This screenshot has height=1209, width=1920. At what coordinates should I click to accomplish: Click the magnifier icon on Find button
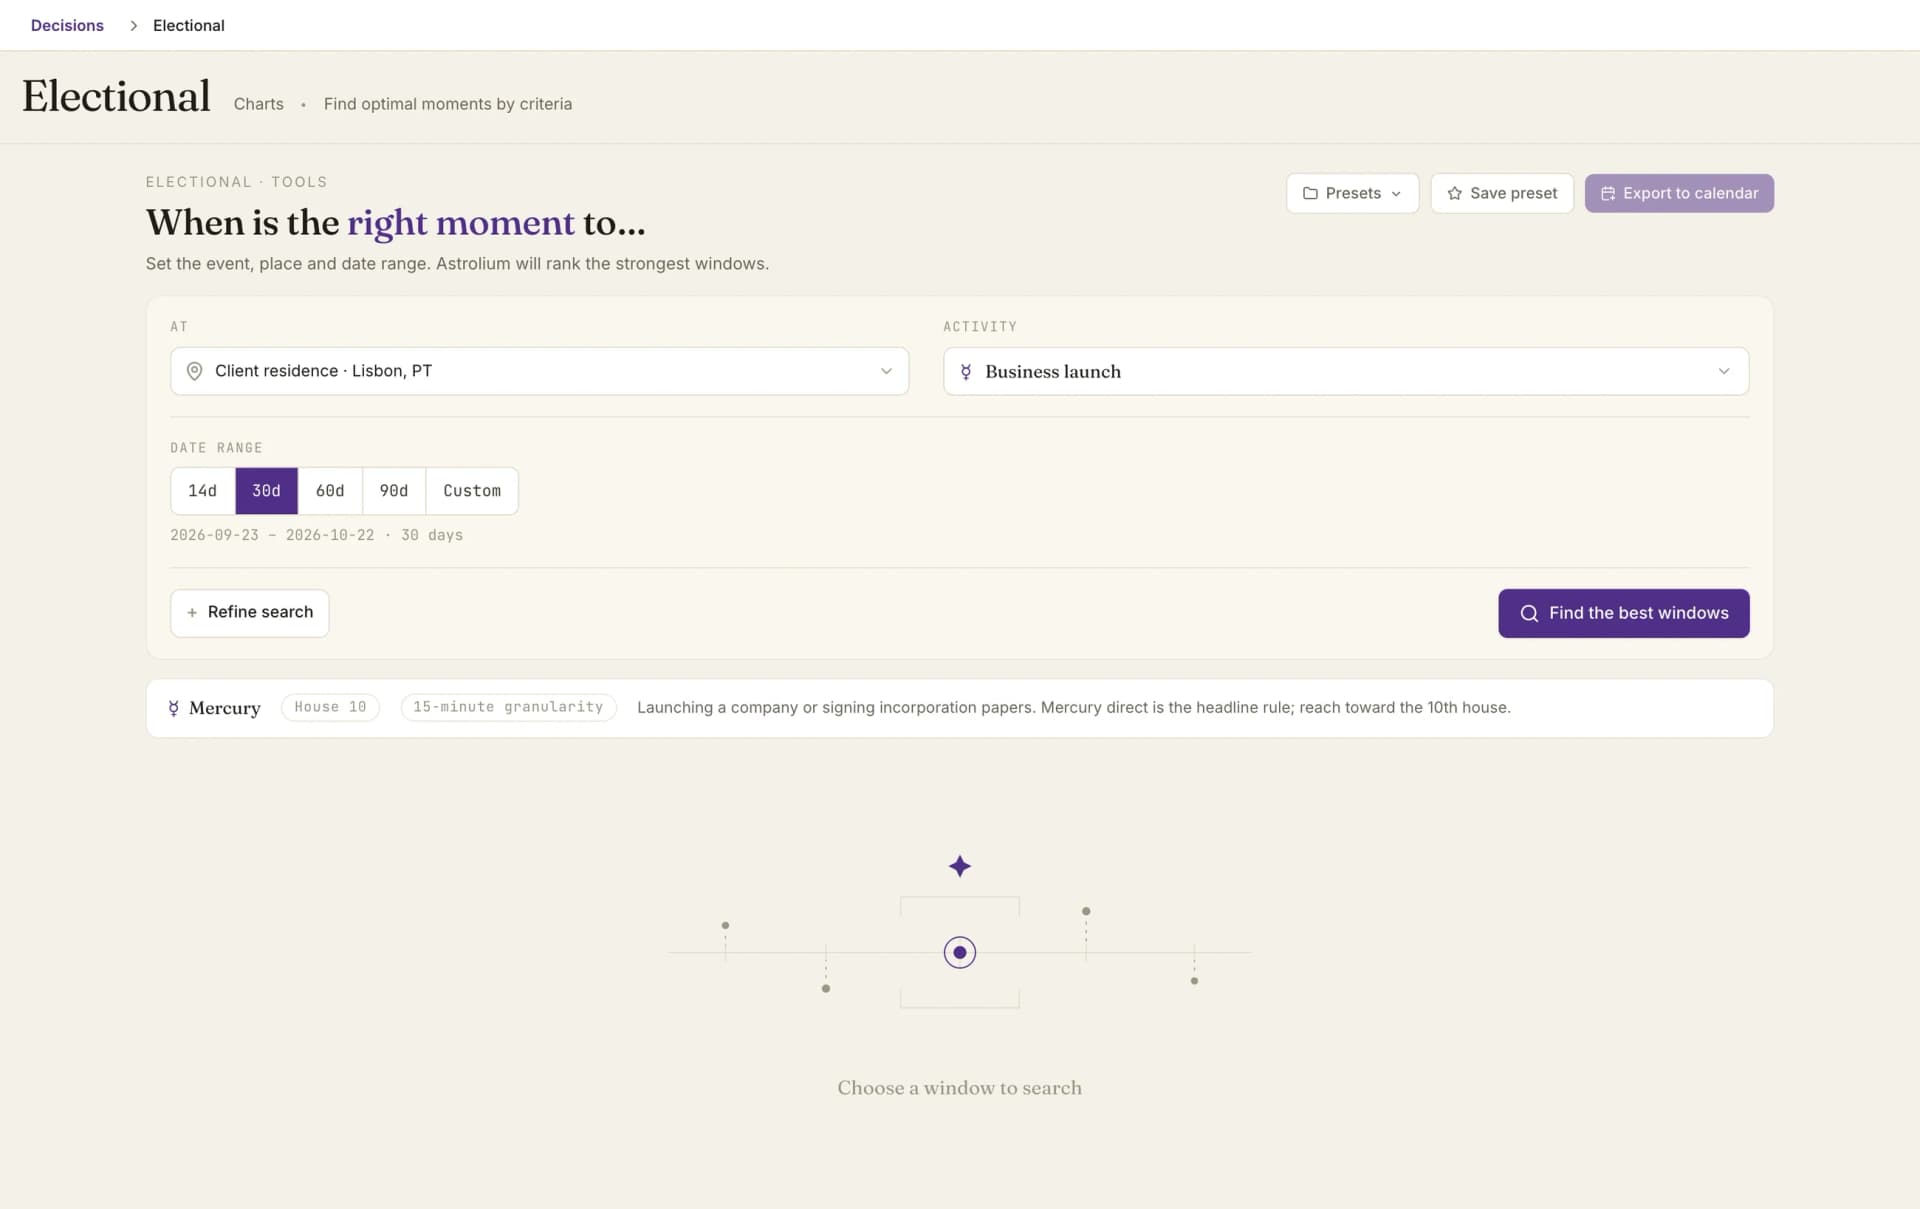1529,613
